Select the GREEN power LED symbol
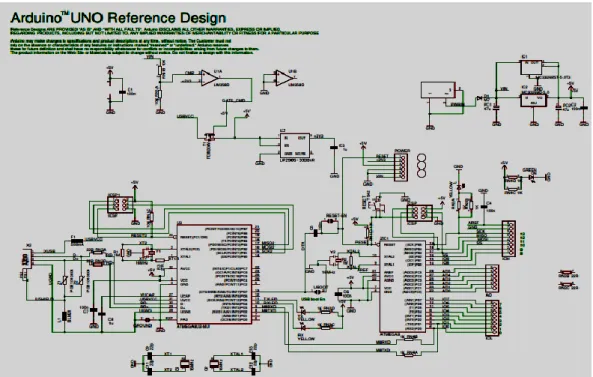 click(x=532, y=177)
